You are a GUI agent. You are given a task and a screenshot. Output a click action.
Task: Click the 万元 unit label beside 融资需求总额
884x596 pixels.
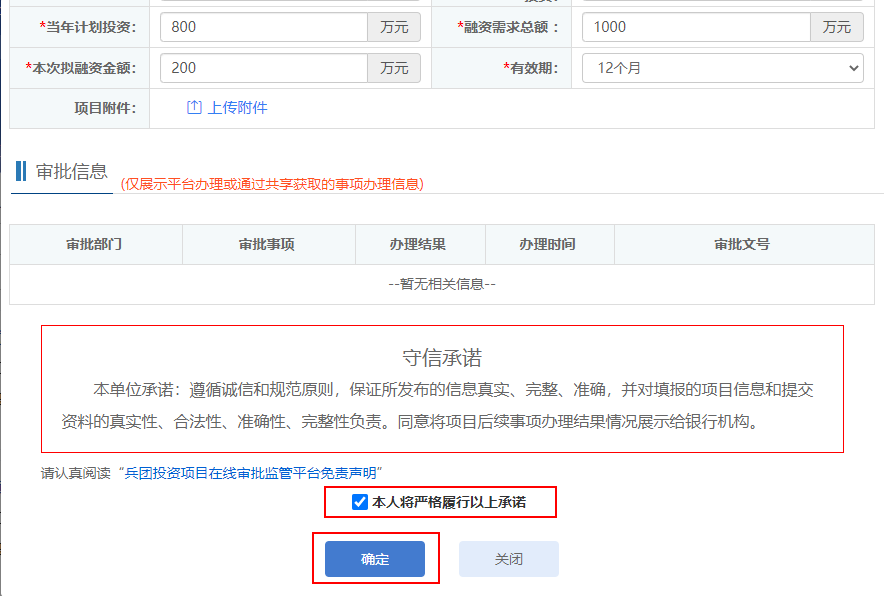[836, 27]
